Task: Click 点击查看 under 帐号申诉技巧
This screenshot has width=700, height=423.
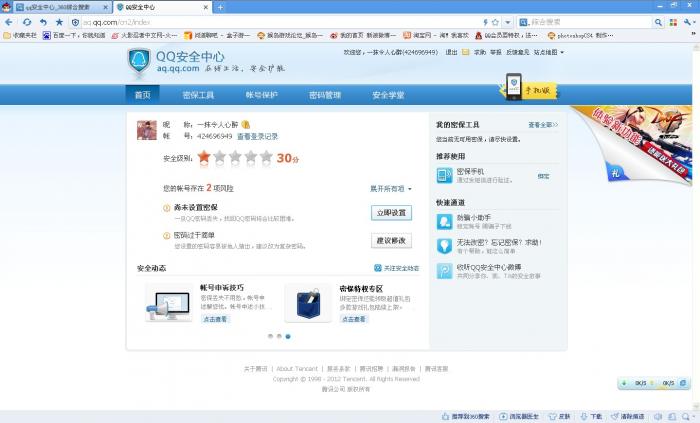Action: (x=215, y=319)
